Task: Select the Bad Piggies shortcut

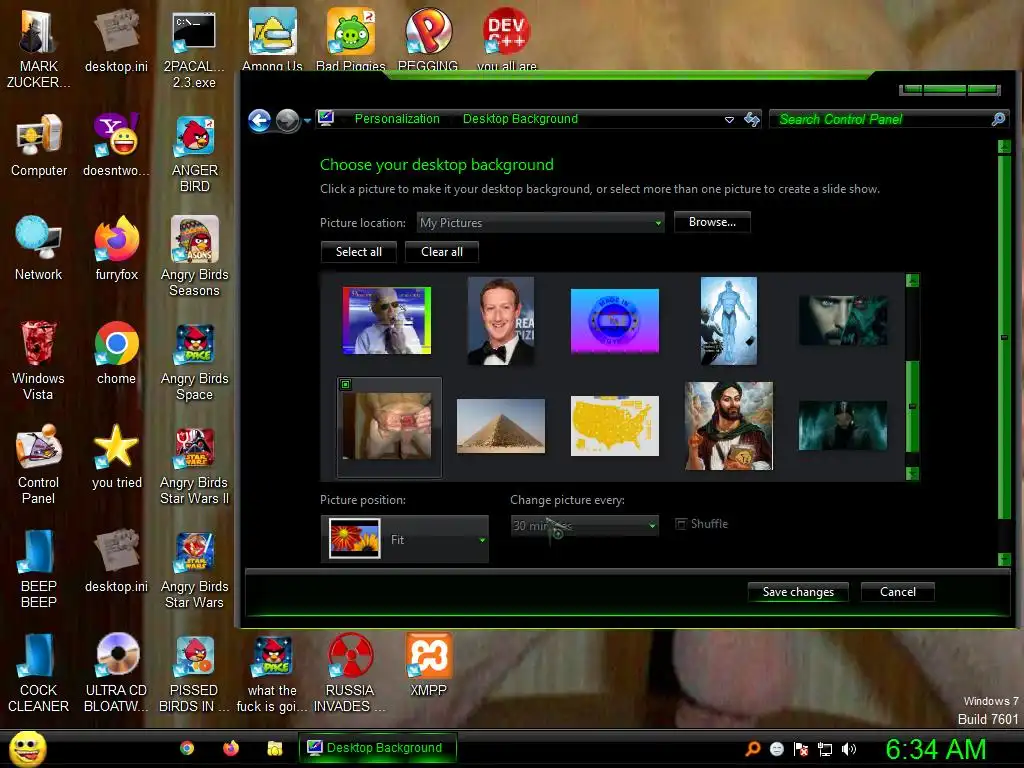Action: coord(351,39)
